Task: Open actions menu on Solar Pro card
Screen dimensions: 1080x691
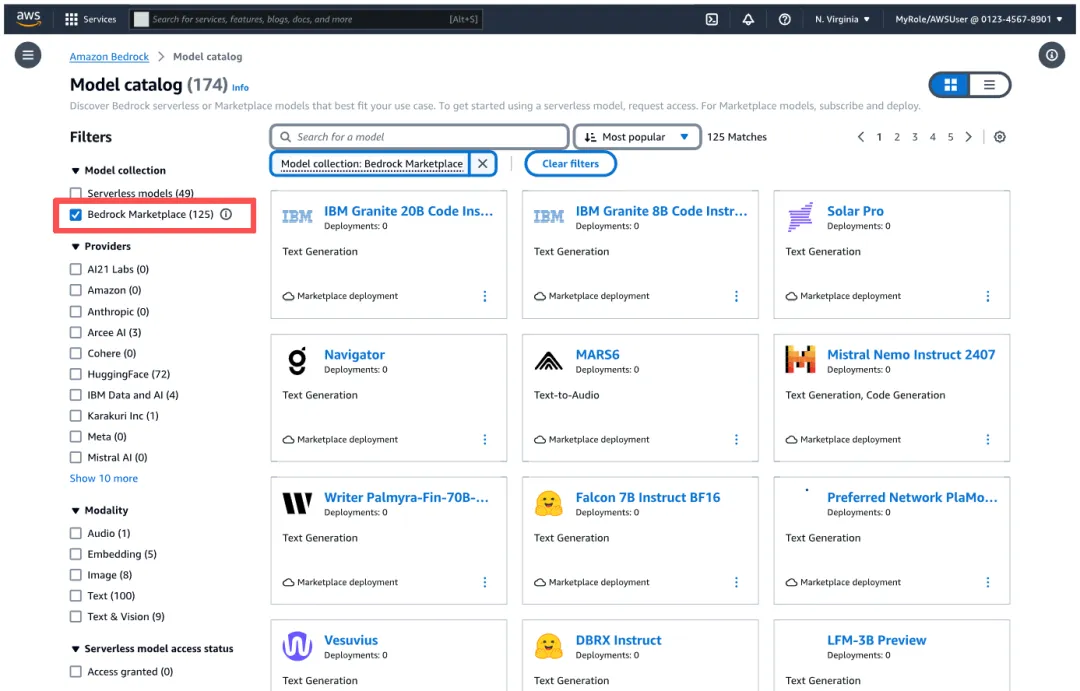Action: (988, 296)
